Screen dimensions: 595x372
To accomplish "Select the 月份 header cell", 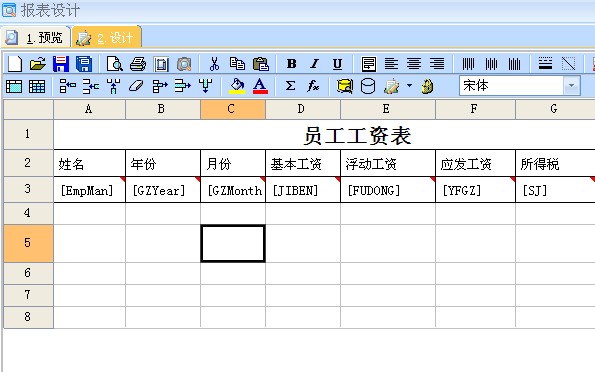I will click(x=233, y=163).
